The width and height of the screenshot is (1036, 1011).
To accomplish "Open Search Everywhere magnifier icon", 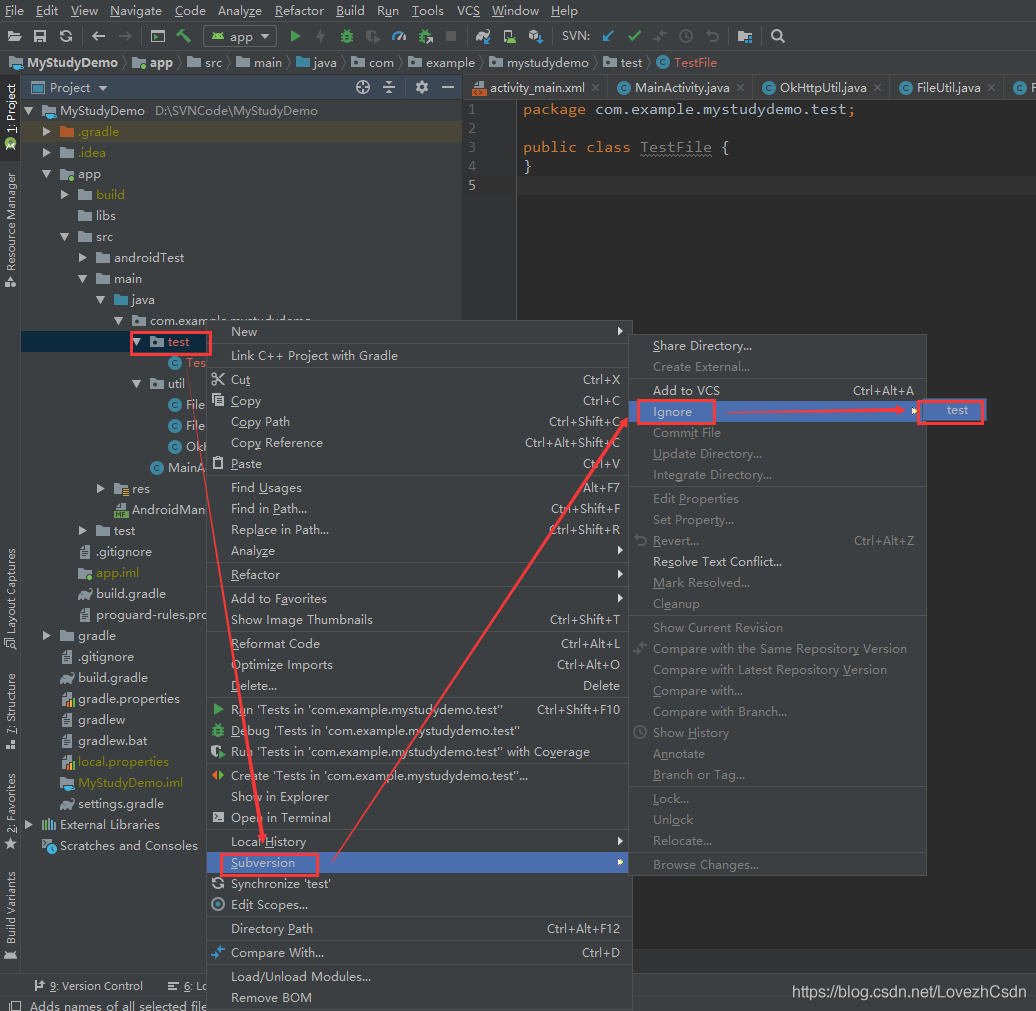I will 778,36.
